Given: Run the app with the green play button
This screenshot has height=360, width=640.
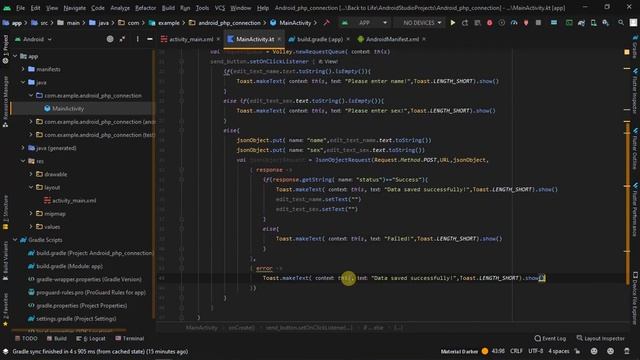Looking at the screenshot, I should (453, 23).
